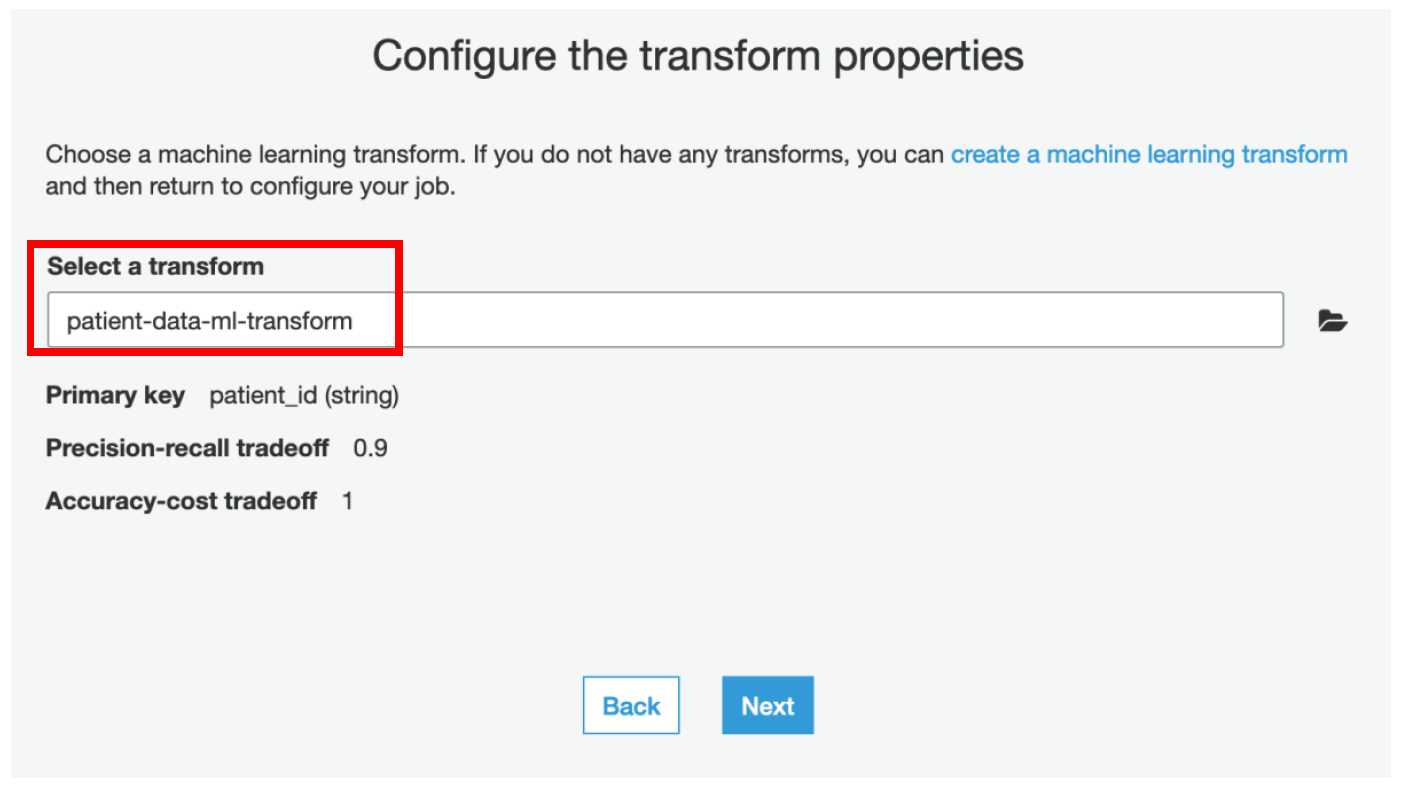Image resolution: width=1404 pixels, height=786 pixels.
Task: Go back with the Back button
Action: pyautogui.click(x=631, y=706)
